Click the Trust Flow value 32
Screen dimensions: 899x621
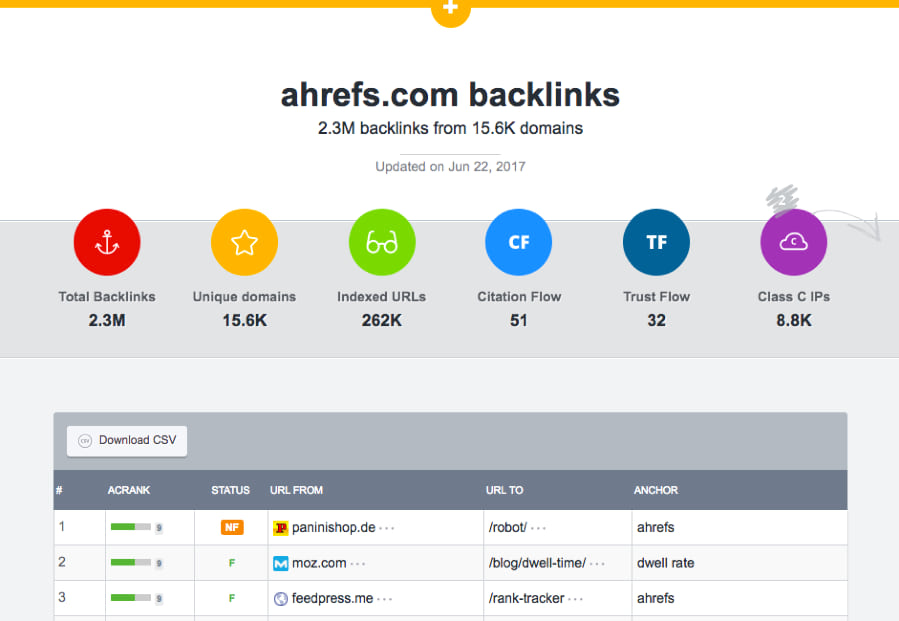[656, 321]
